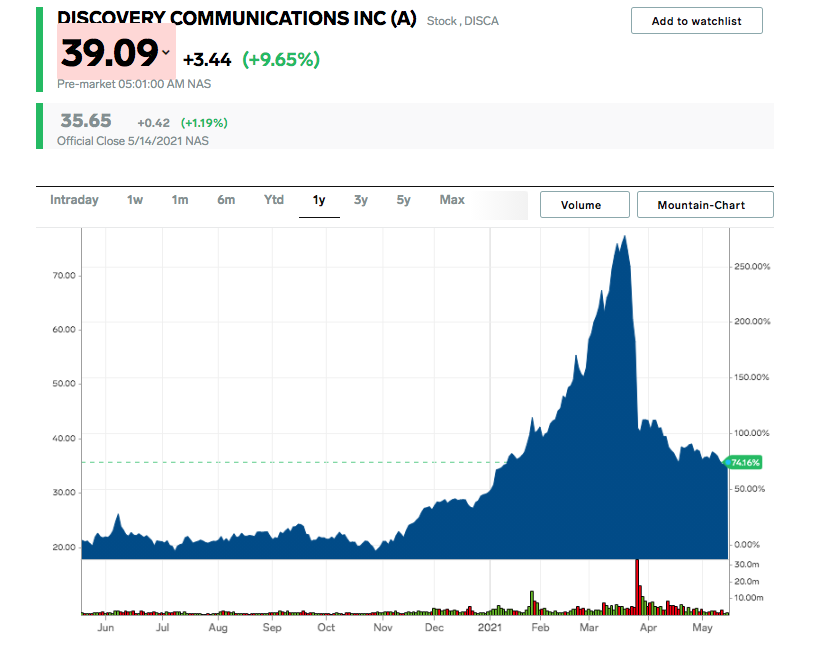Screen dimensions: 833x648
Task: Click the May month label
Action: [702, 628]
